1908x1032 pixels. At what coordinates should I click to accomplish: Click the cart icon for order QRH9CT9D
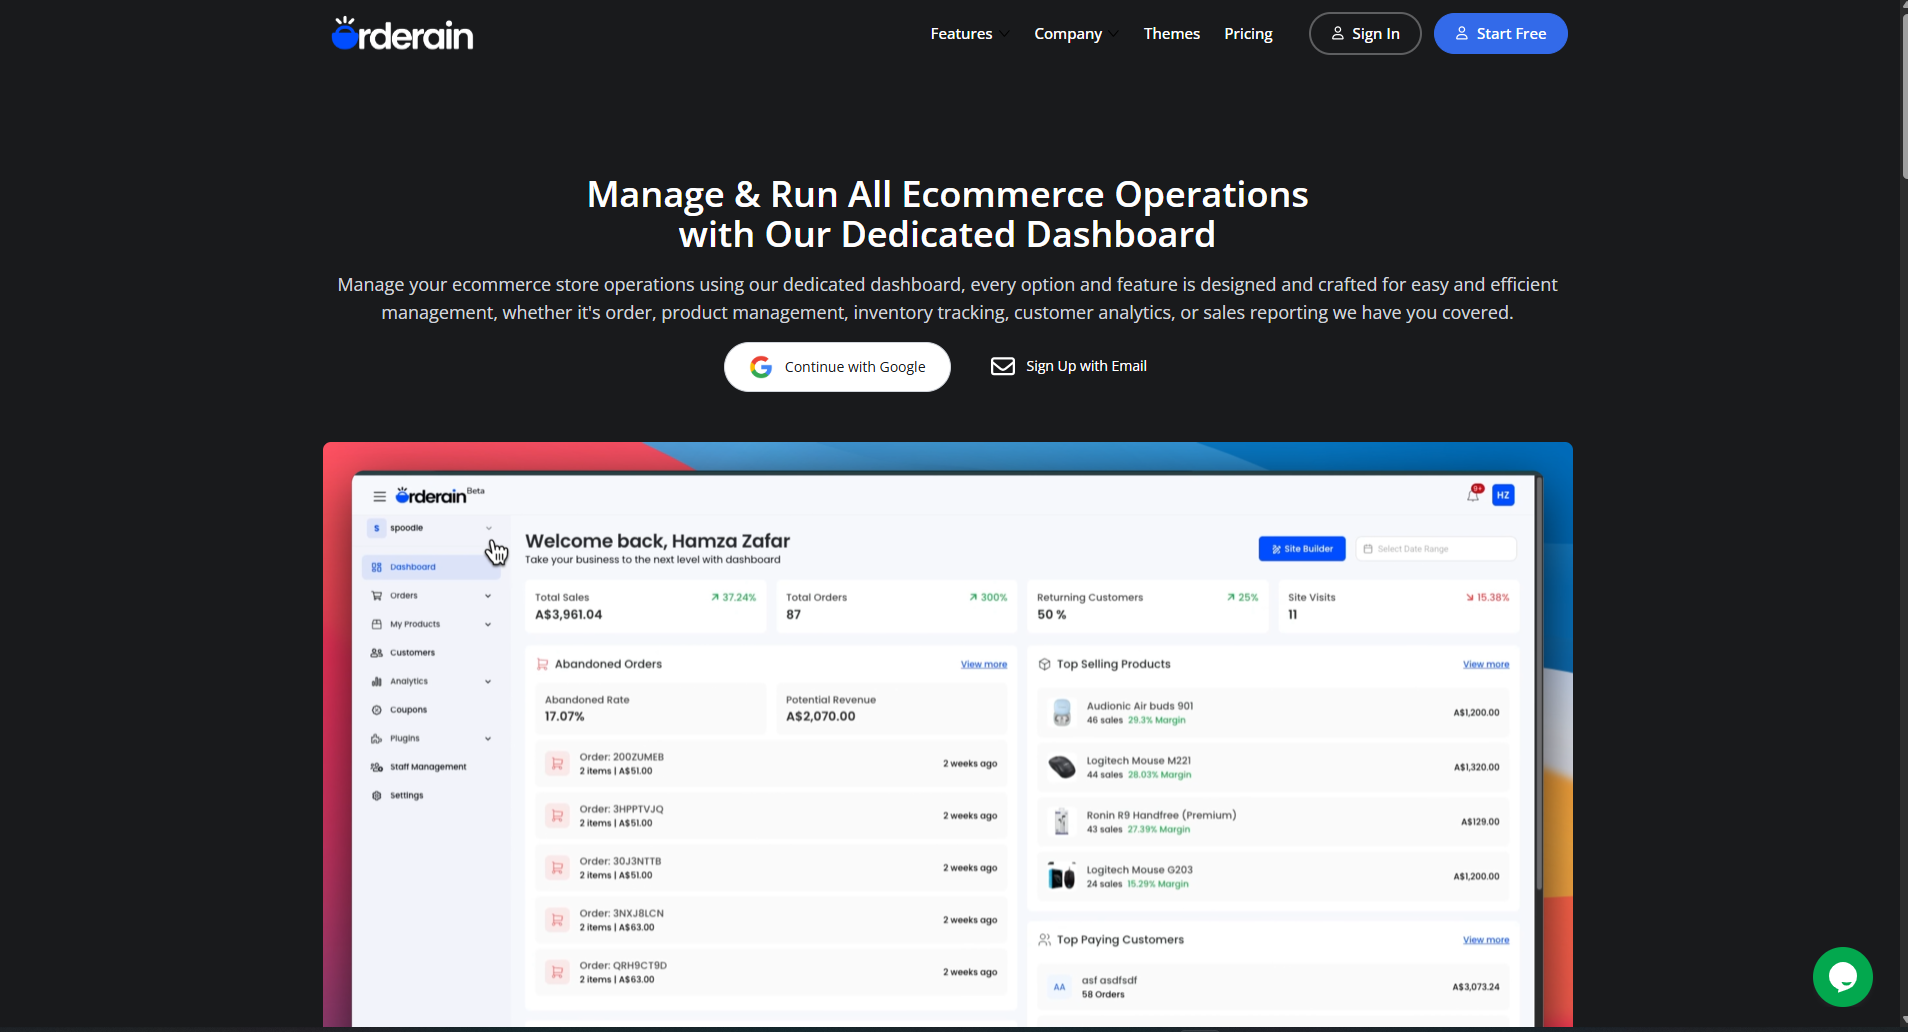(557, 972)
